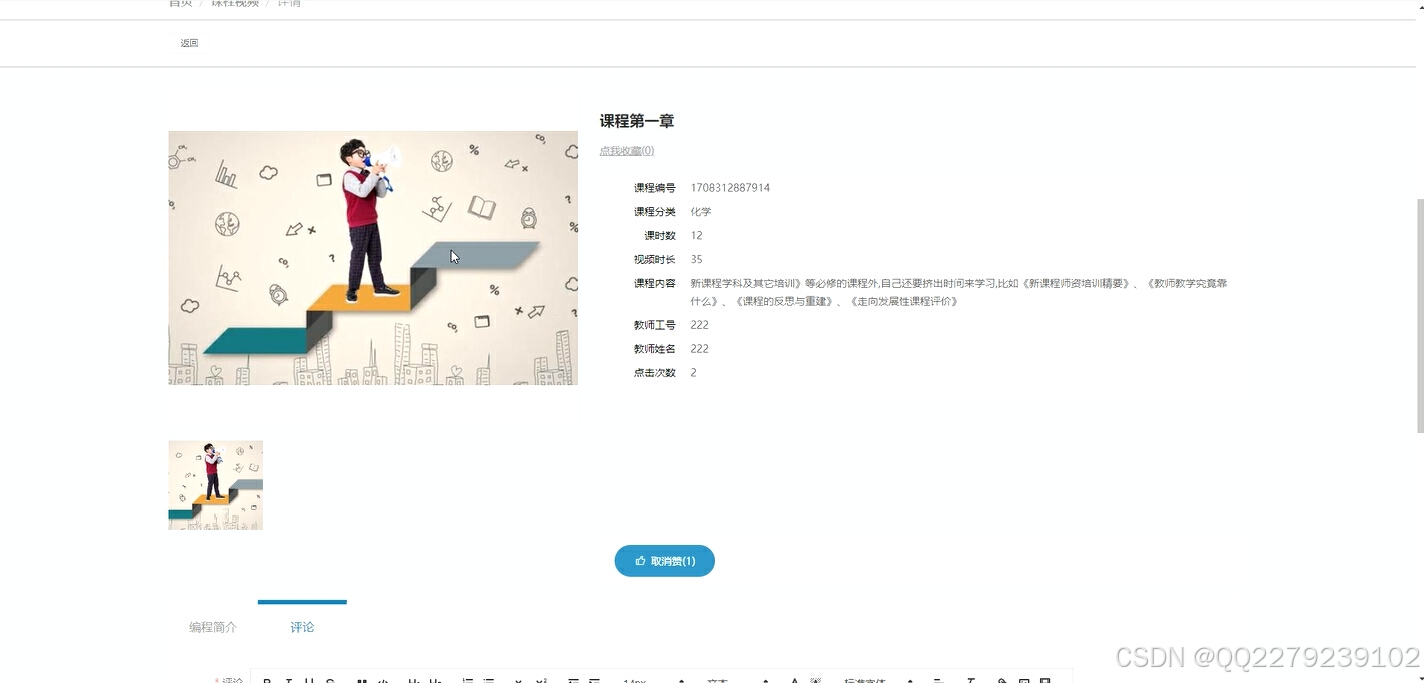The height and width of the screenshot is (683, 1424).
Task: Click the 点我收藏(0) link
Action: [x=626, y=149]
